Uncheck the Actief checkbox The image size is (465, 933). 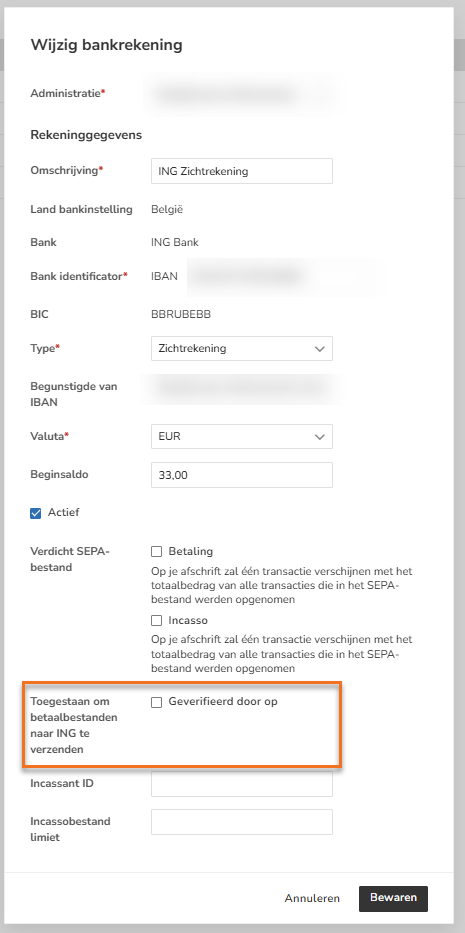point(36,512)
